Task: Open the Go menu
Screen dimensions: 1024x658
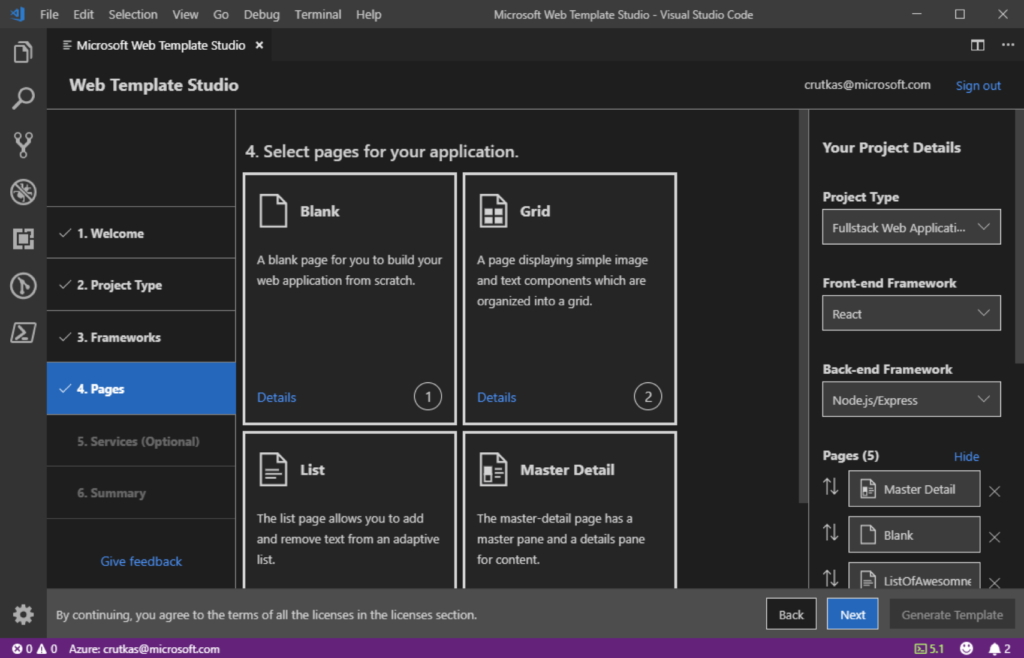Action: click(x=221, y=14)
